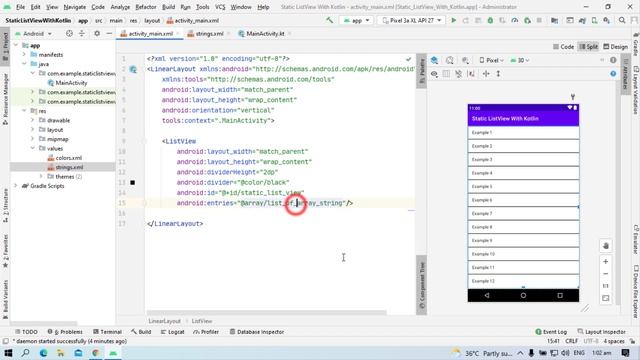Switch to the strings.xml editor tab
640x360 pixels.
pyautogui.click(x=209, y=33)
